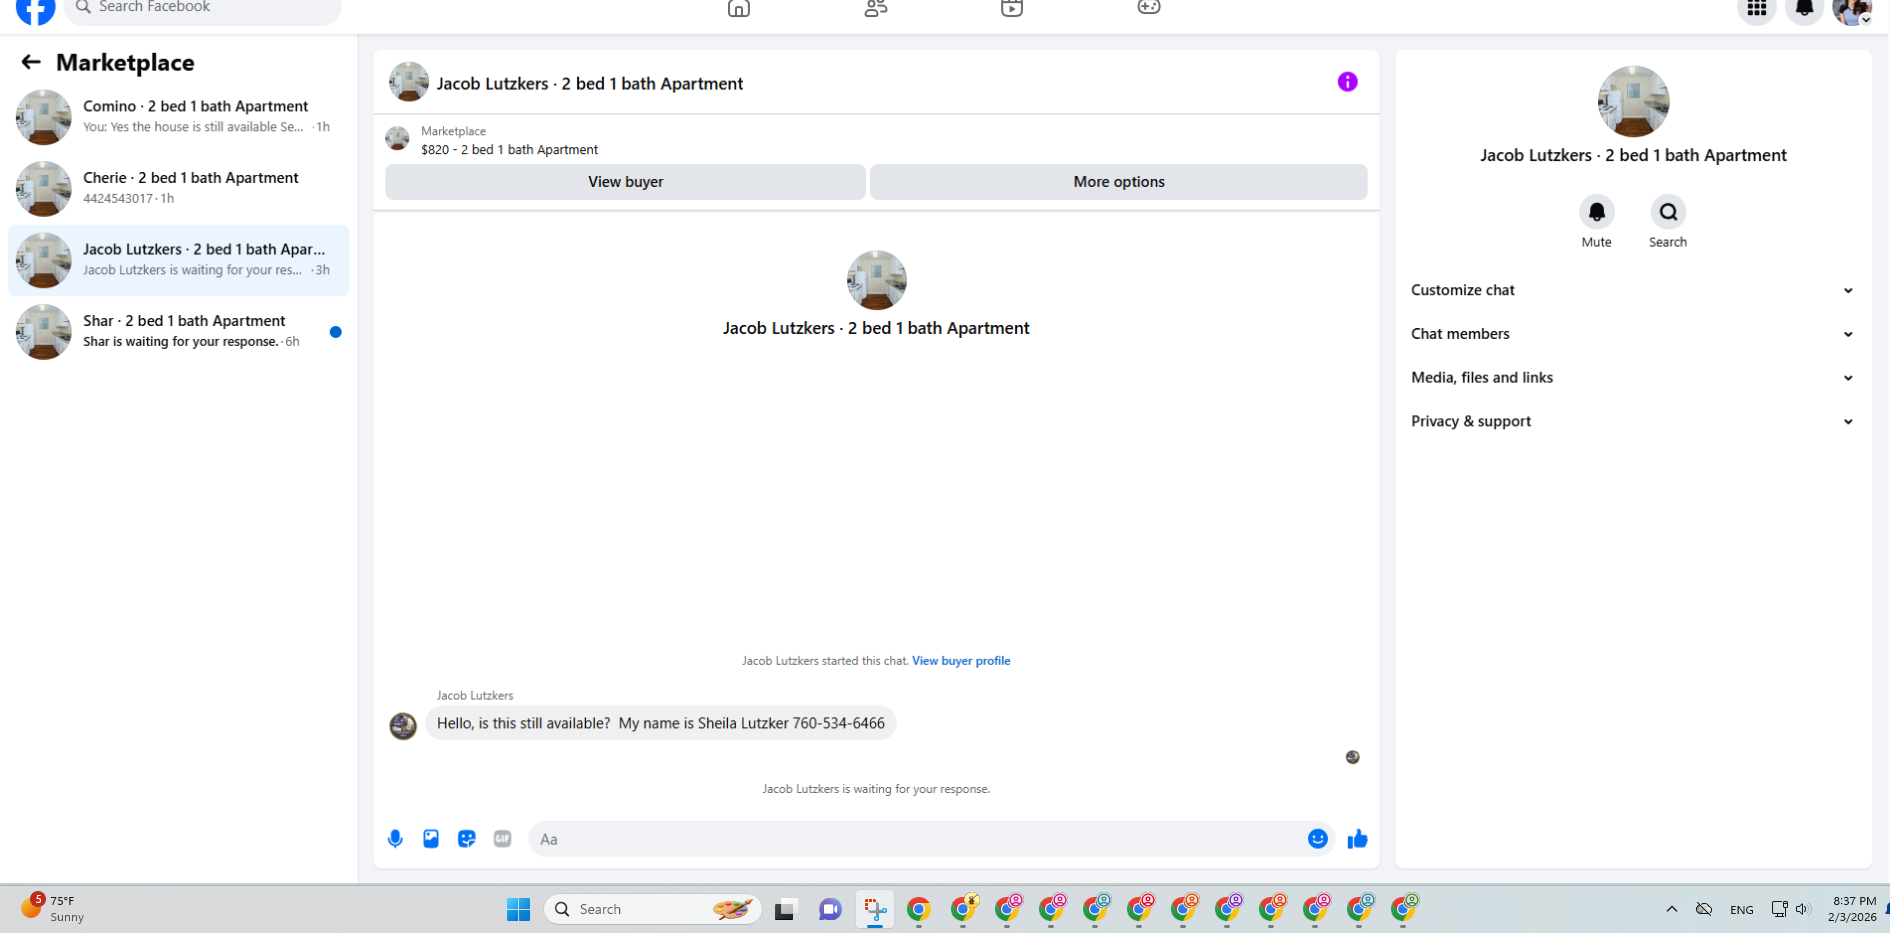Open the $820 - 2 bed 1 bath Apartment listing
Screen dimensions: 1890x933
tap(509, 150)
